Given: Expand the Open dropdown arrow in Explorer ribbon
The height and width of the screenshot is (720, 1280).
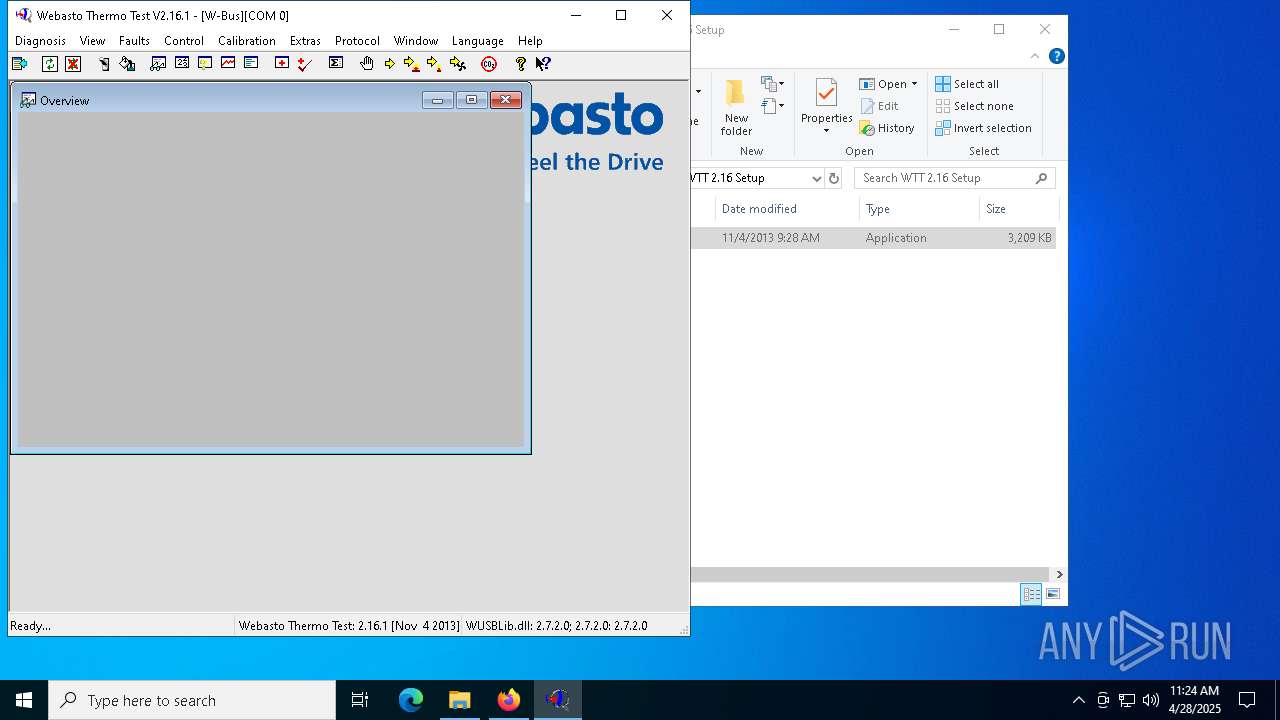Looking at the screenshot, I should [x=914, y=84].
